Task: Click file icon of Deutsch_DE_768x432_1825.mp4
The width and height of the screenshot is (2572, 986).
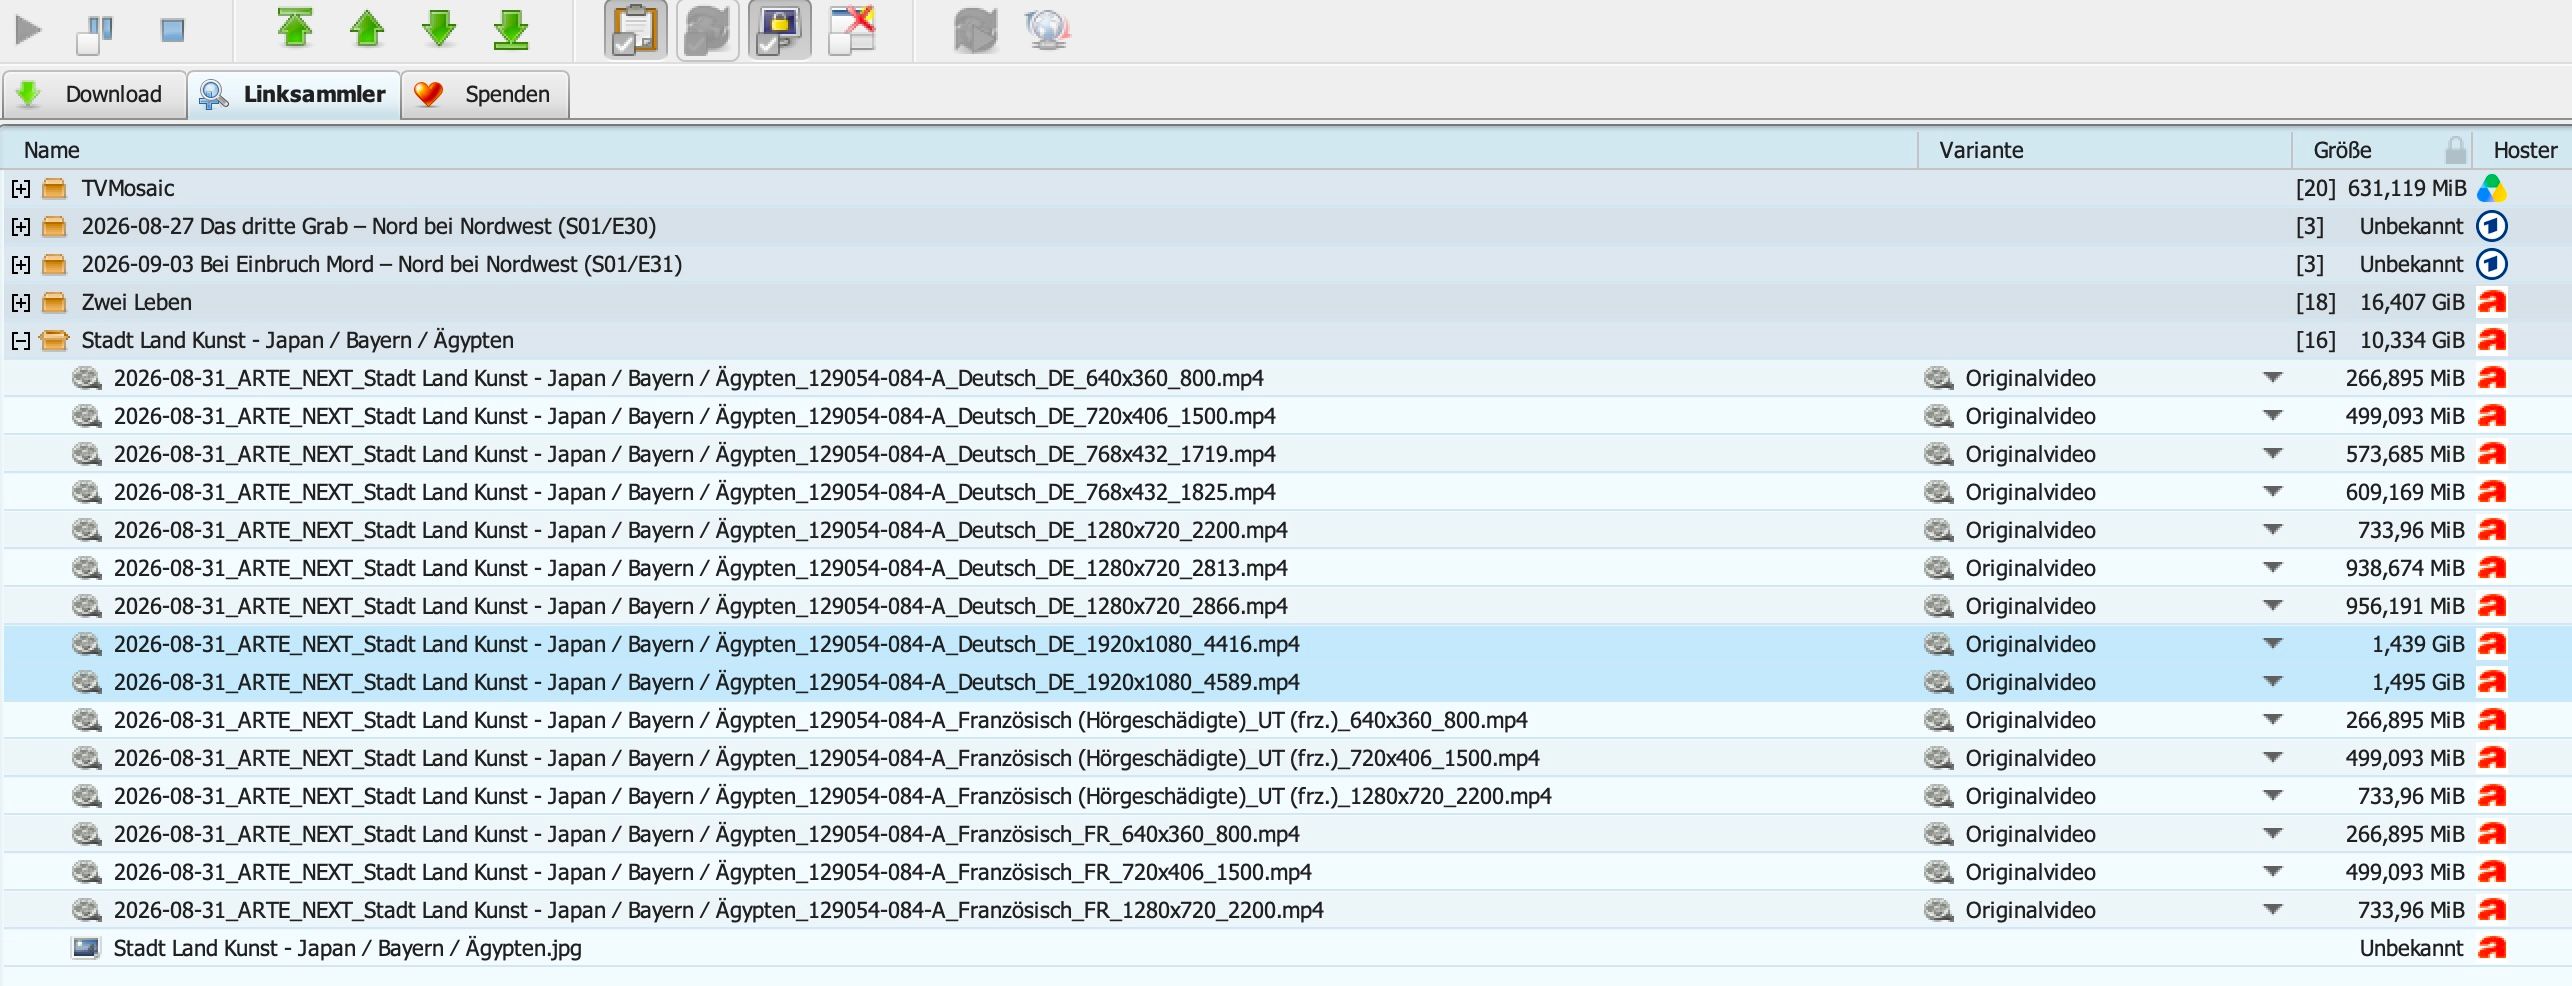Action: (87, 492)
